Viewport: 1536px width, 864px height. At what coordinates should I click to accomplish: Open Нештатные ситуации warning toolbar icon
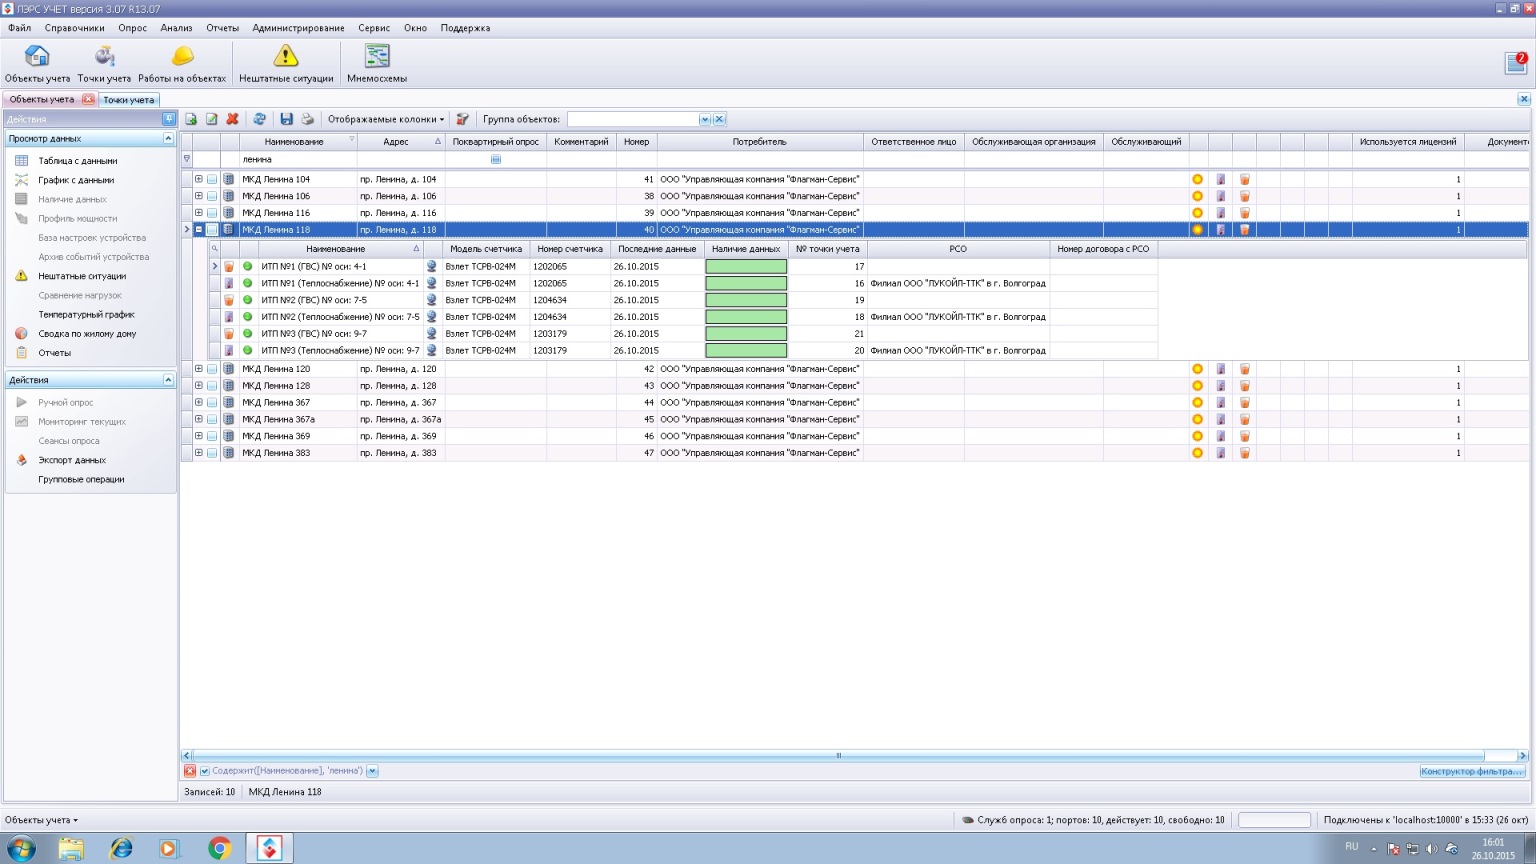[x=286, y=63]
